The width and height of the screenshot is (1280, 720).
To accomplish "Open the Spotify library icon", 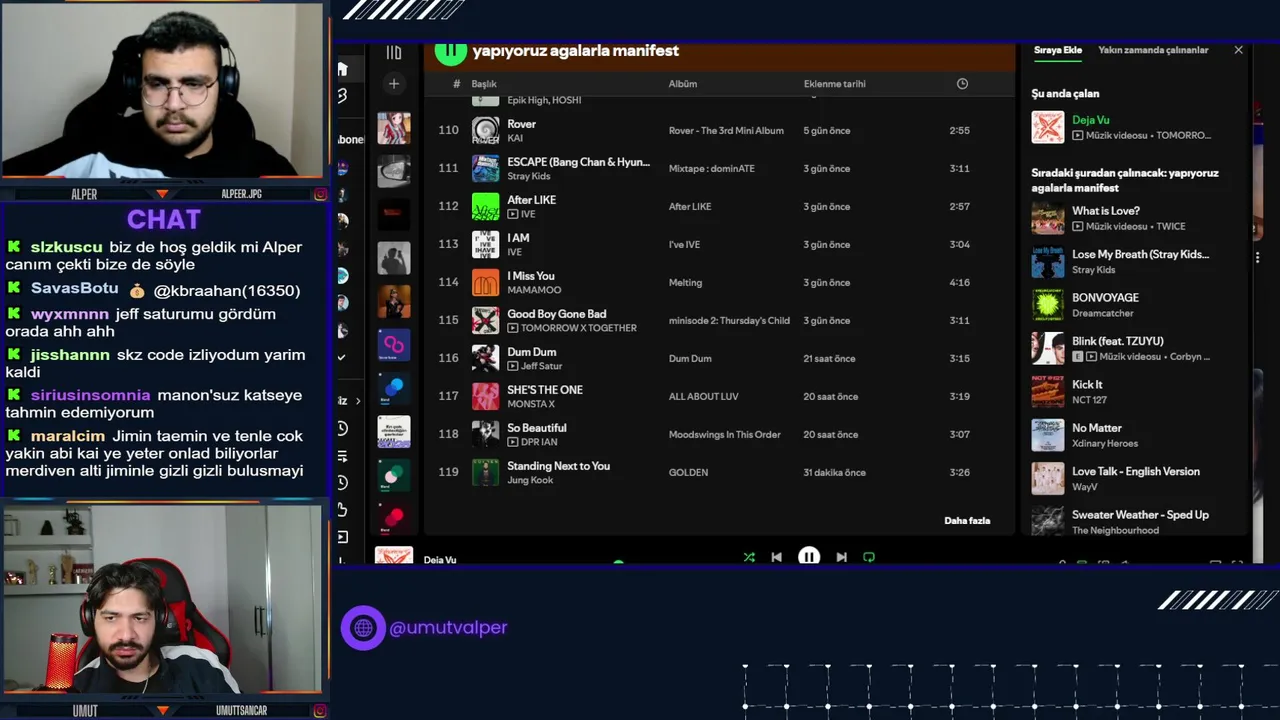I will [394, 51].
